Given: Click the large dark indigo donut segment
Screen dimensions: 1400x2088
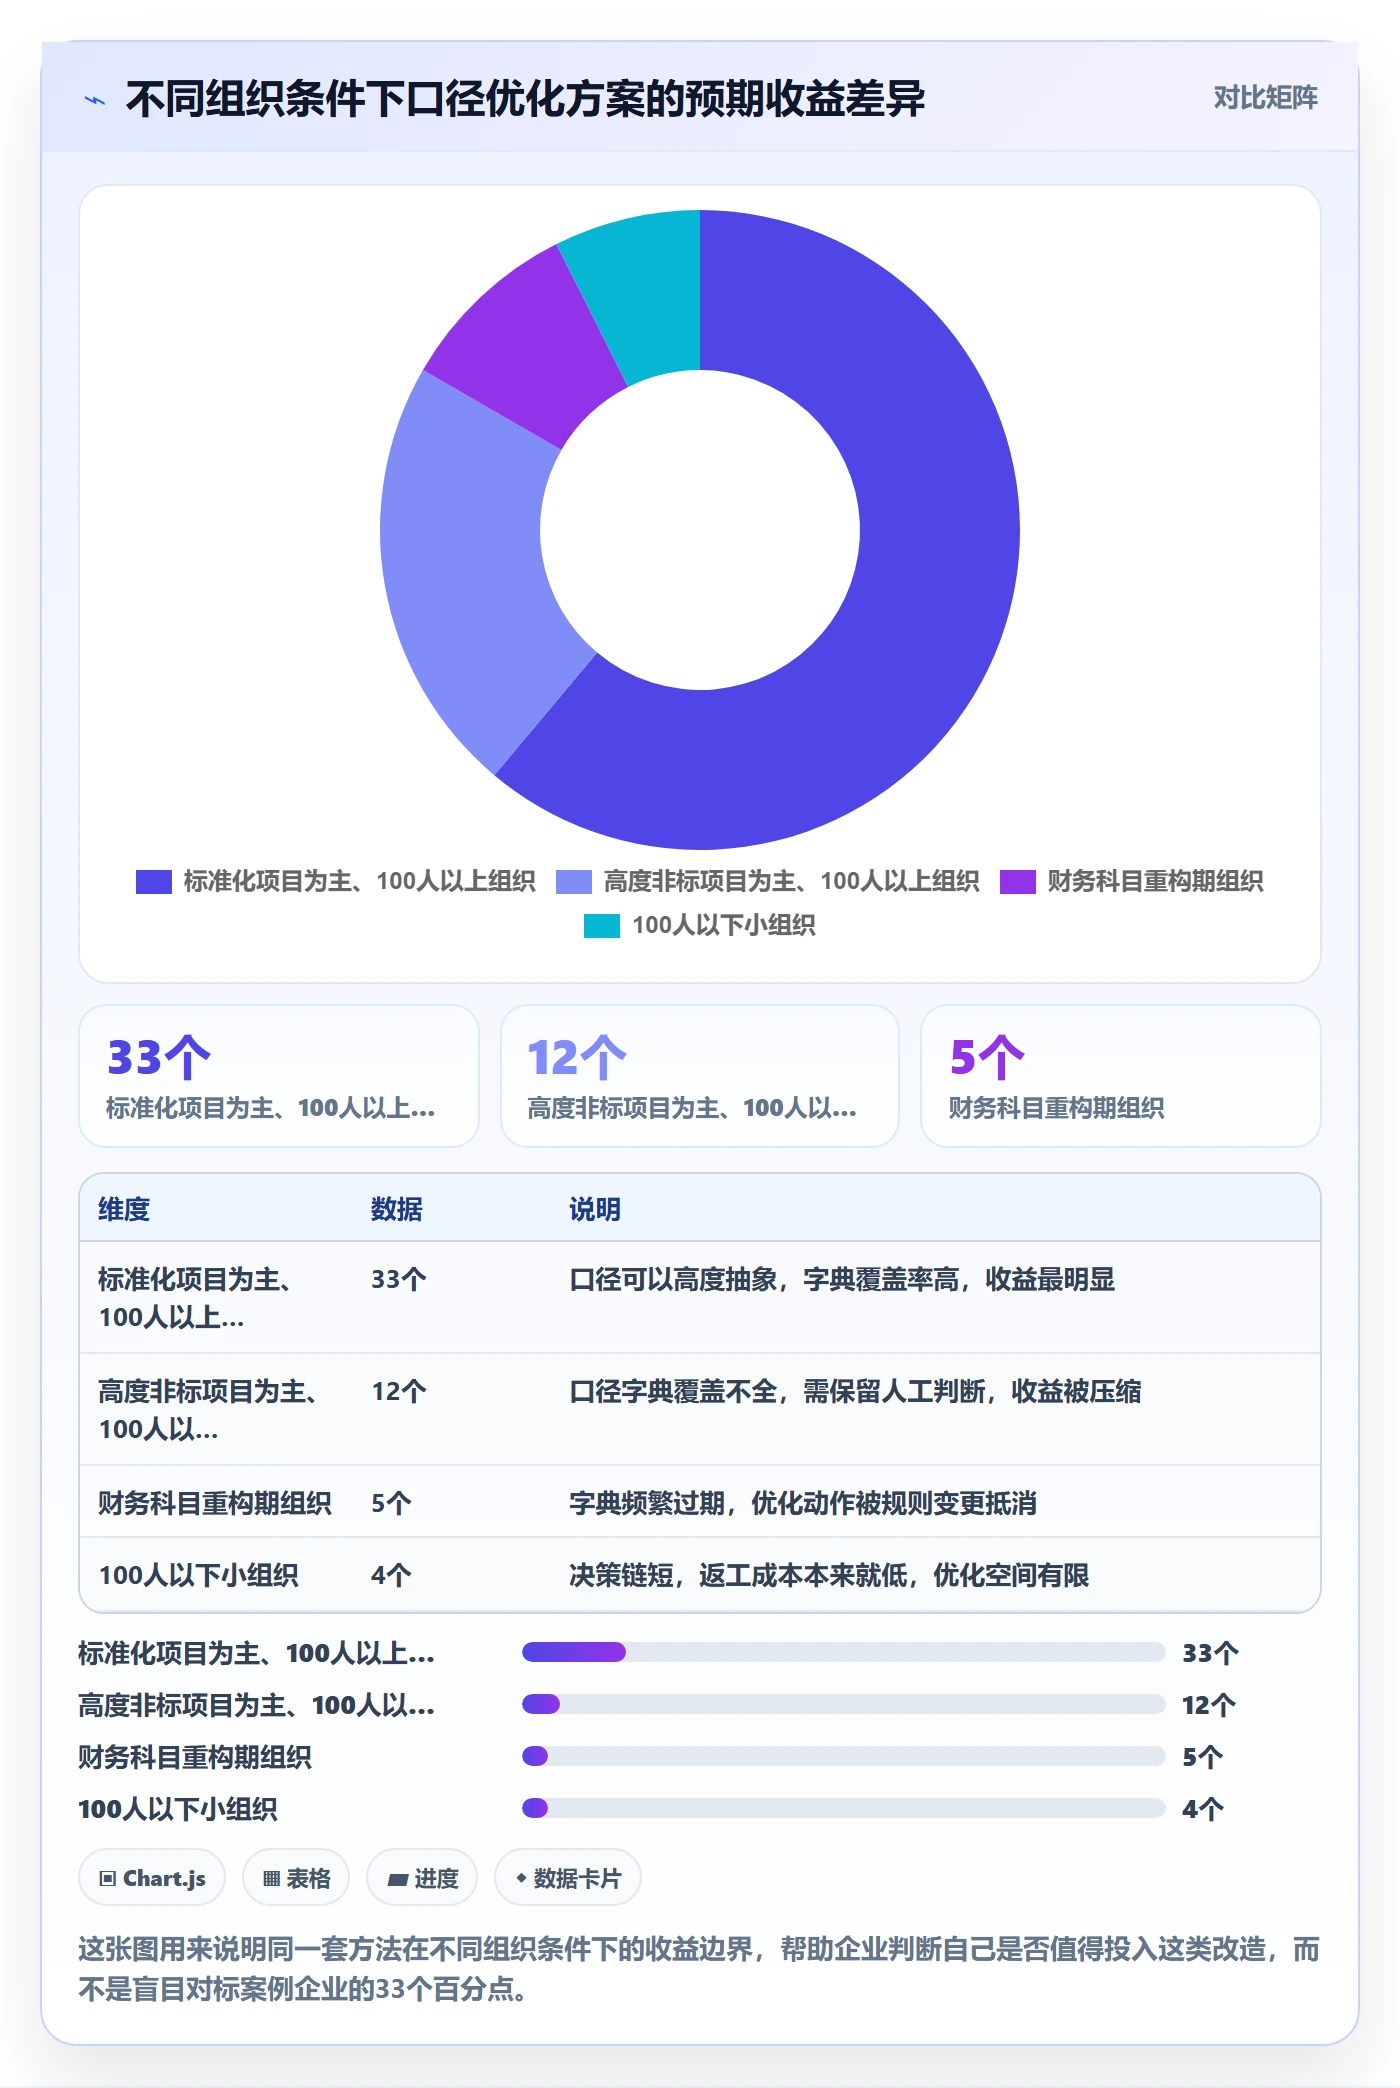Looking at the screenshot, I should 920,620.
